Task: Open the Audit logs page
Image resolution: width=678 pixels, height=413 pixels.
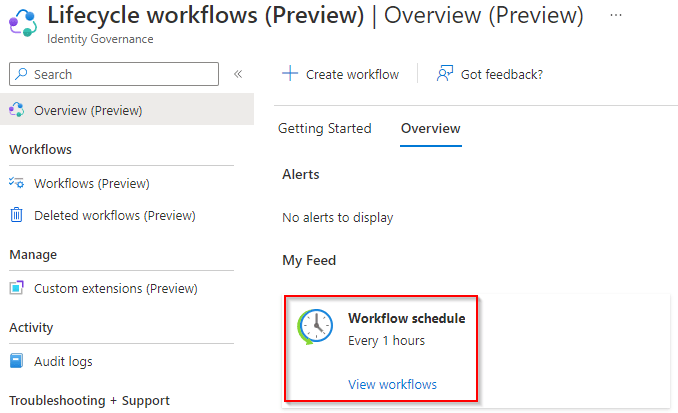Action: (x=63, y=361)
